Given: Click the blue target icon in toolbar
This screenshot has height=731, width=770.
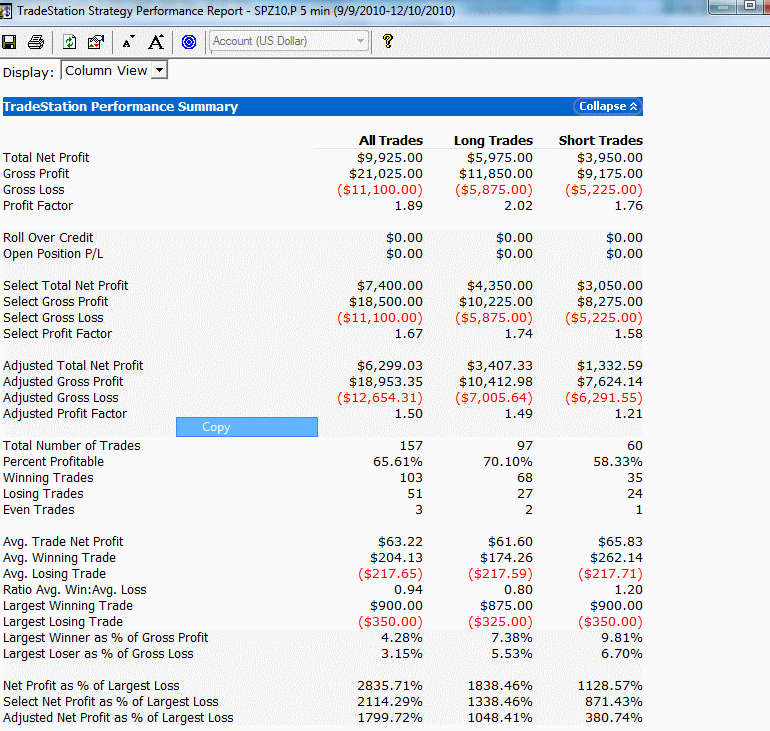Looking at the screenshot, I should 189,42.
